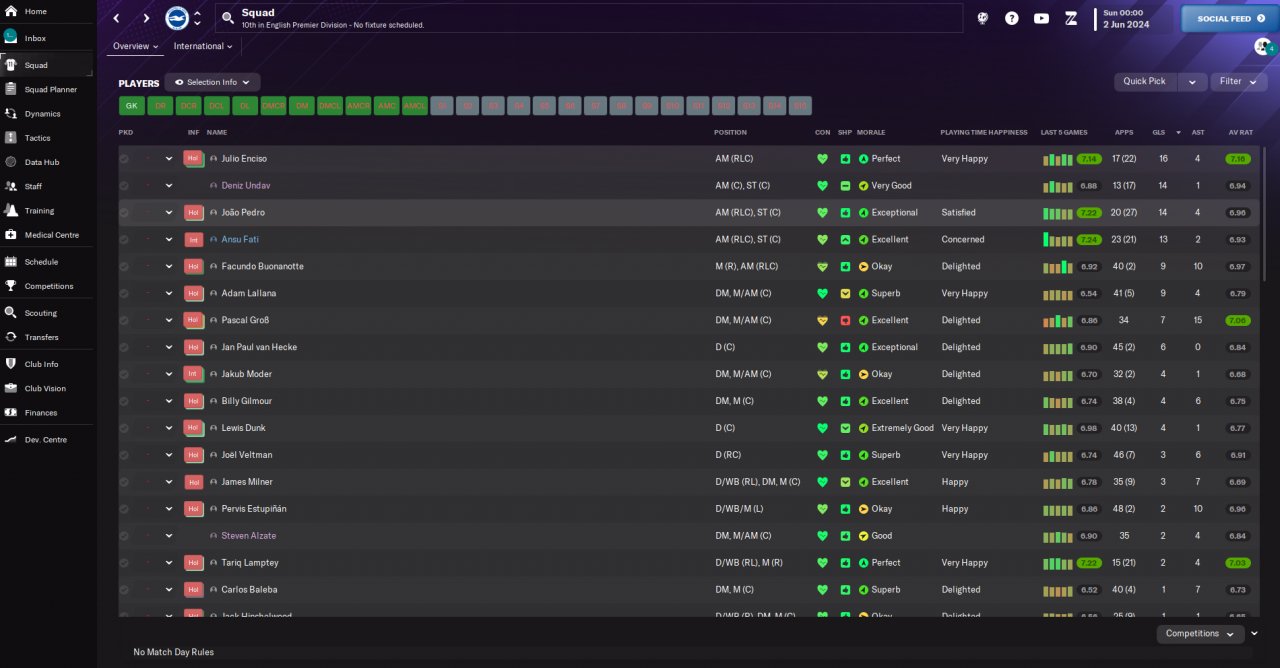Toggle picked checkbox for Adam Lallana
The image size is (1280, 668).
pos(124,294)
